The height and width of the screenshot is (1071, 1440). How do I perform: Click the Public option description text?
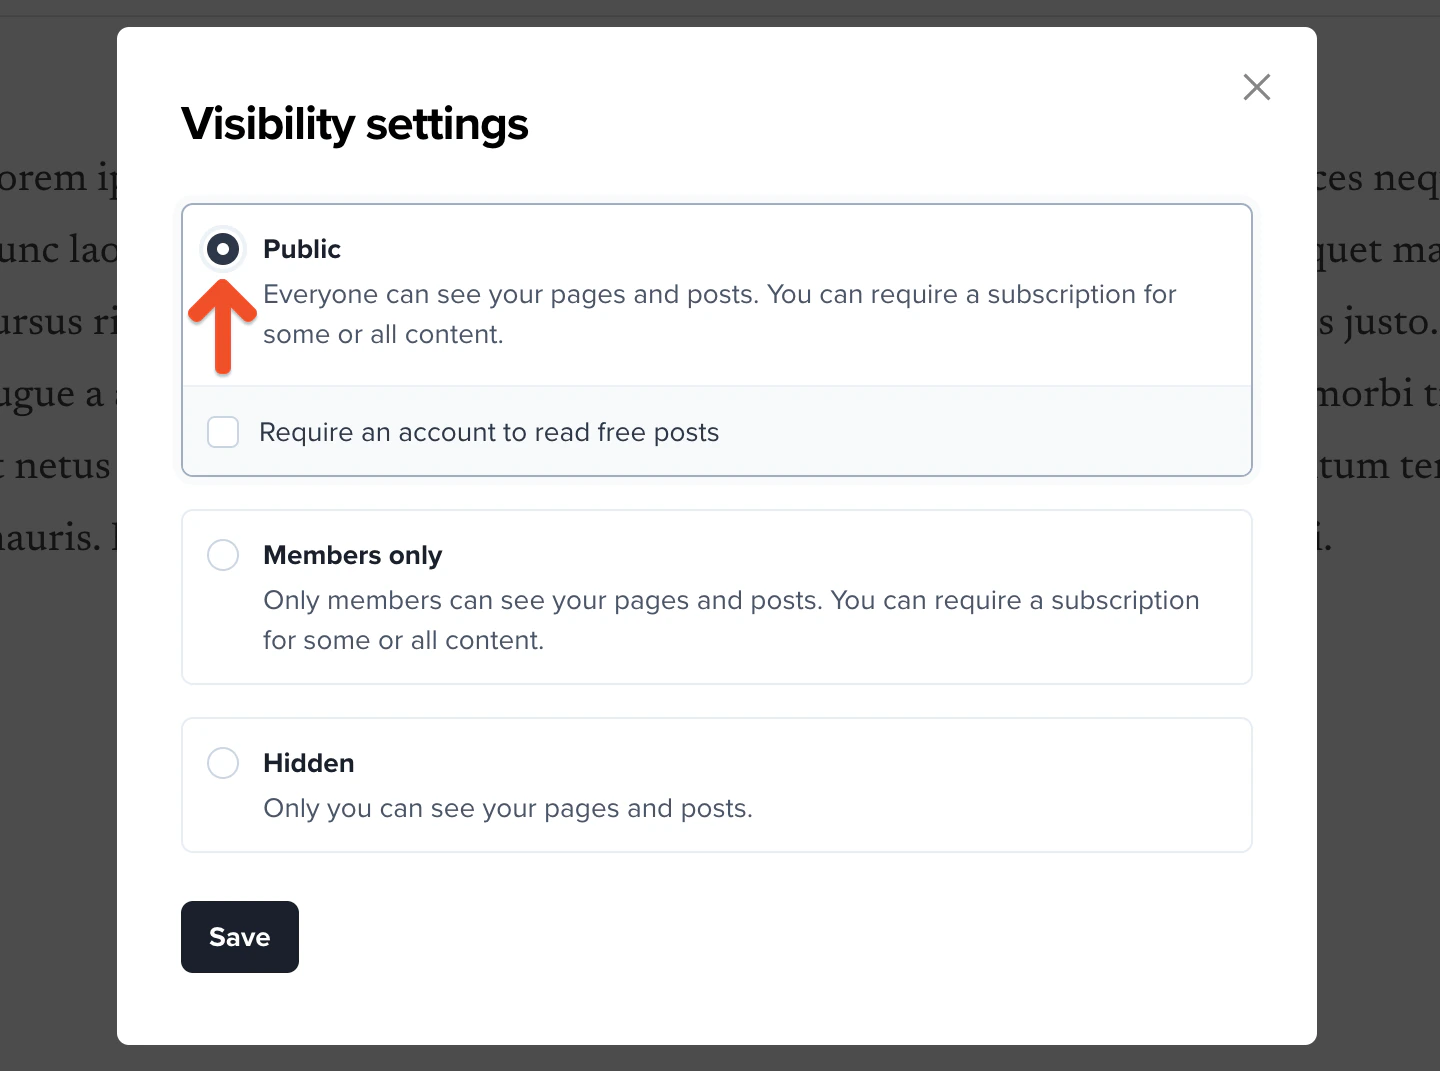click(x=719, y=314)
